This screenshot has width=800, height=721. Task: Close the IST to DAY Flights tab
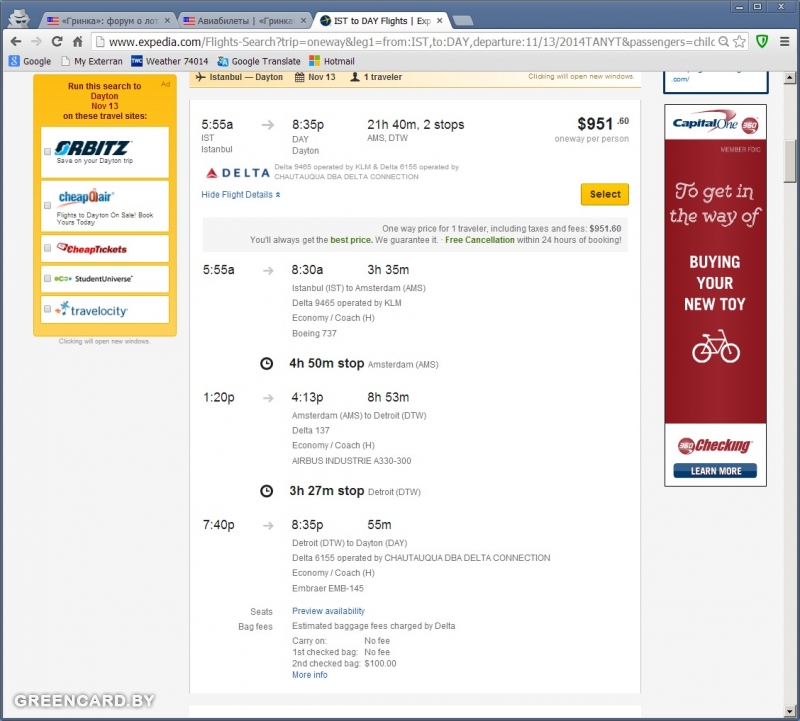tap(439, 21)
